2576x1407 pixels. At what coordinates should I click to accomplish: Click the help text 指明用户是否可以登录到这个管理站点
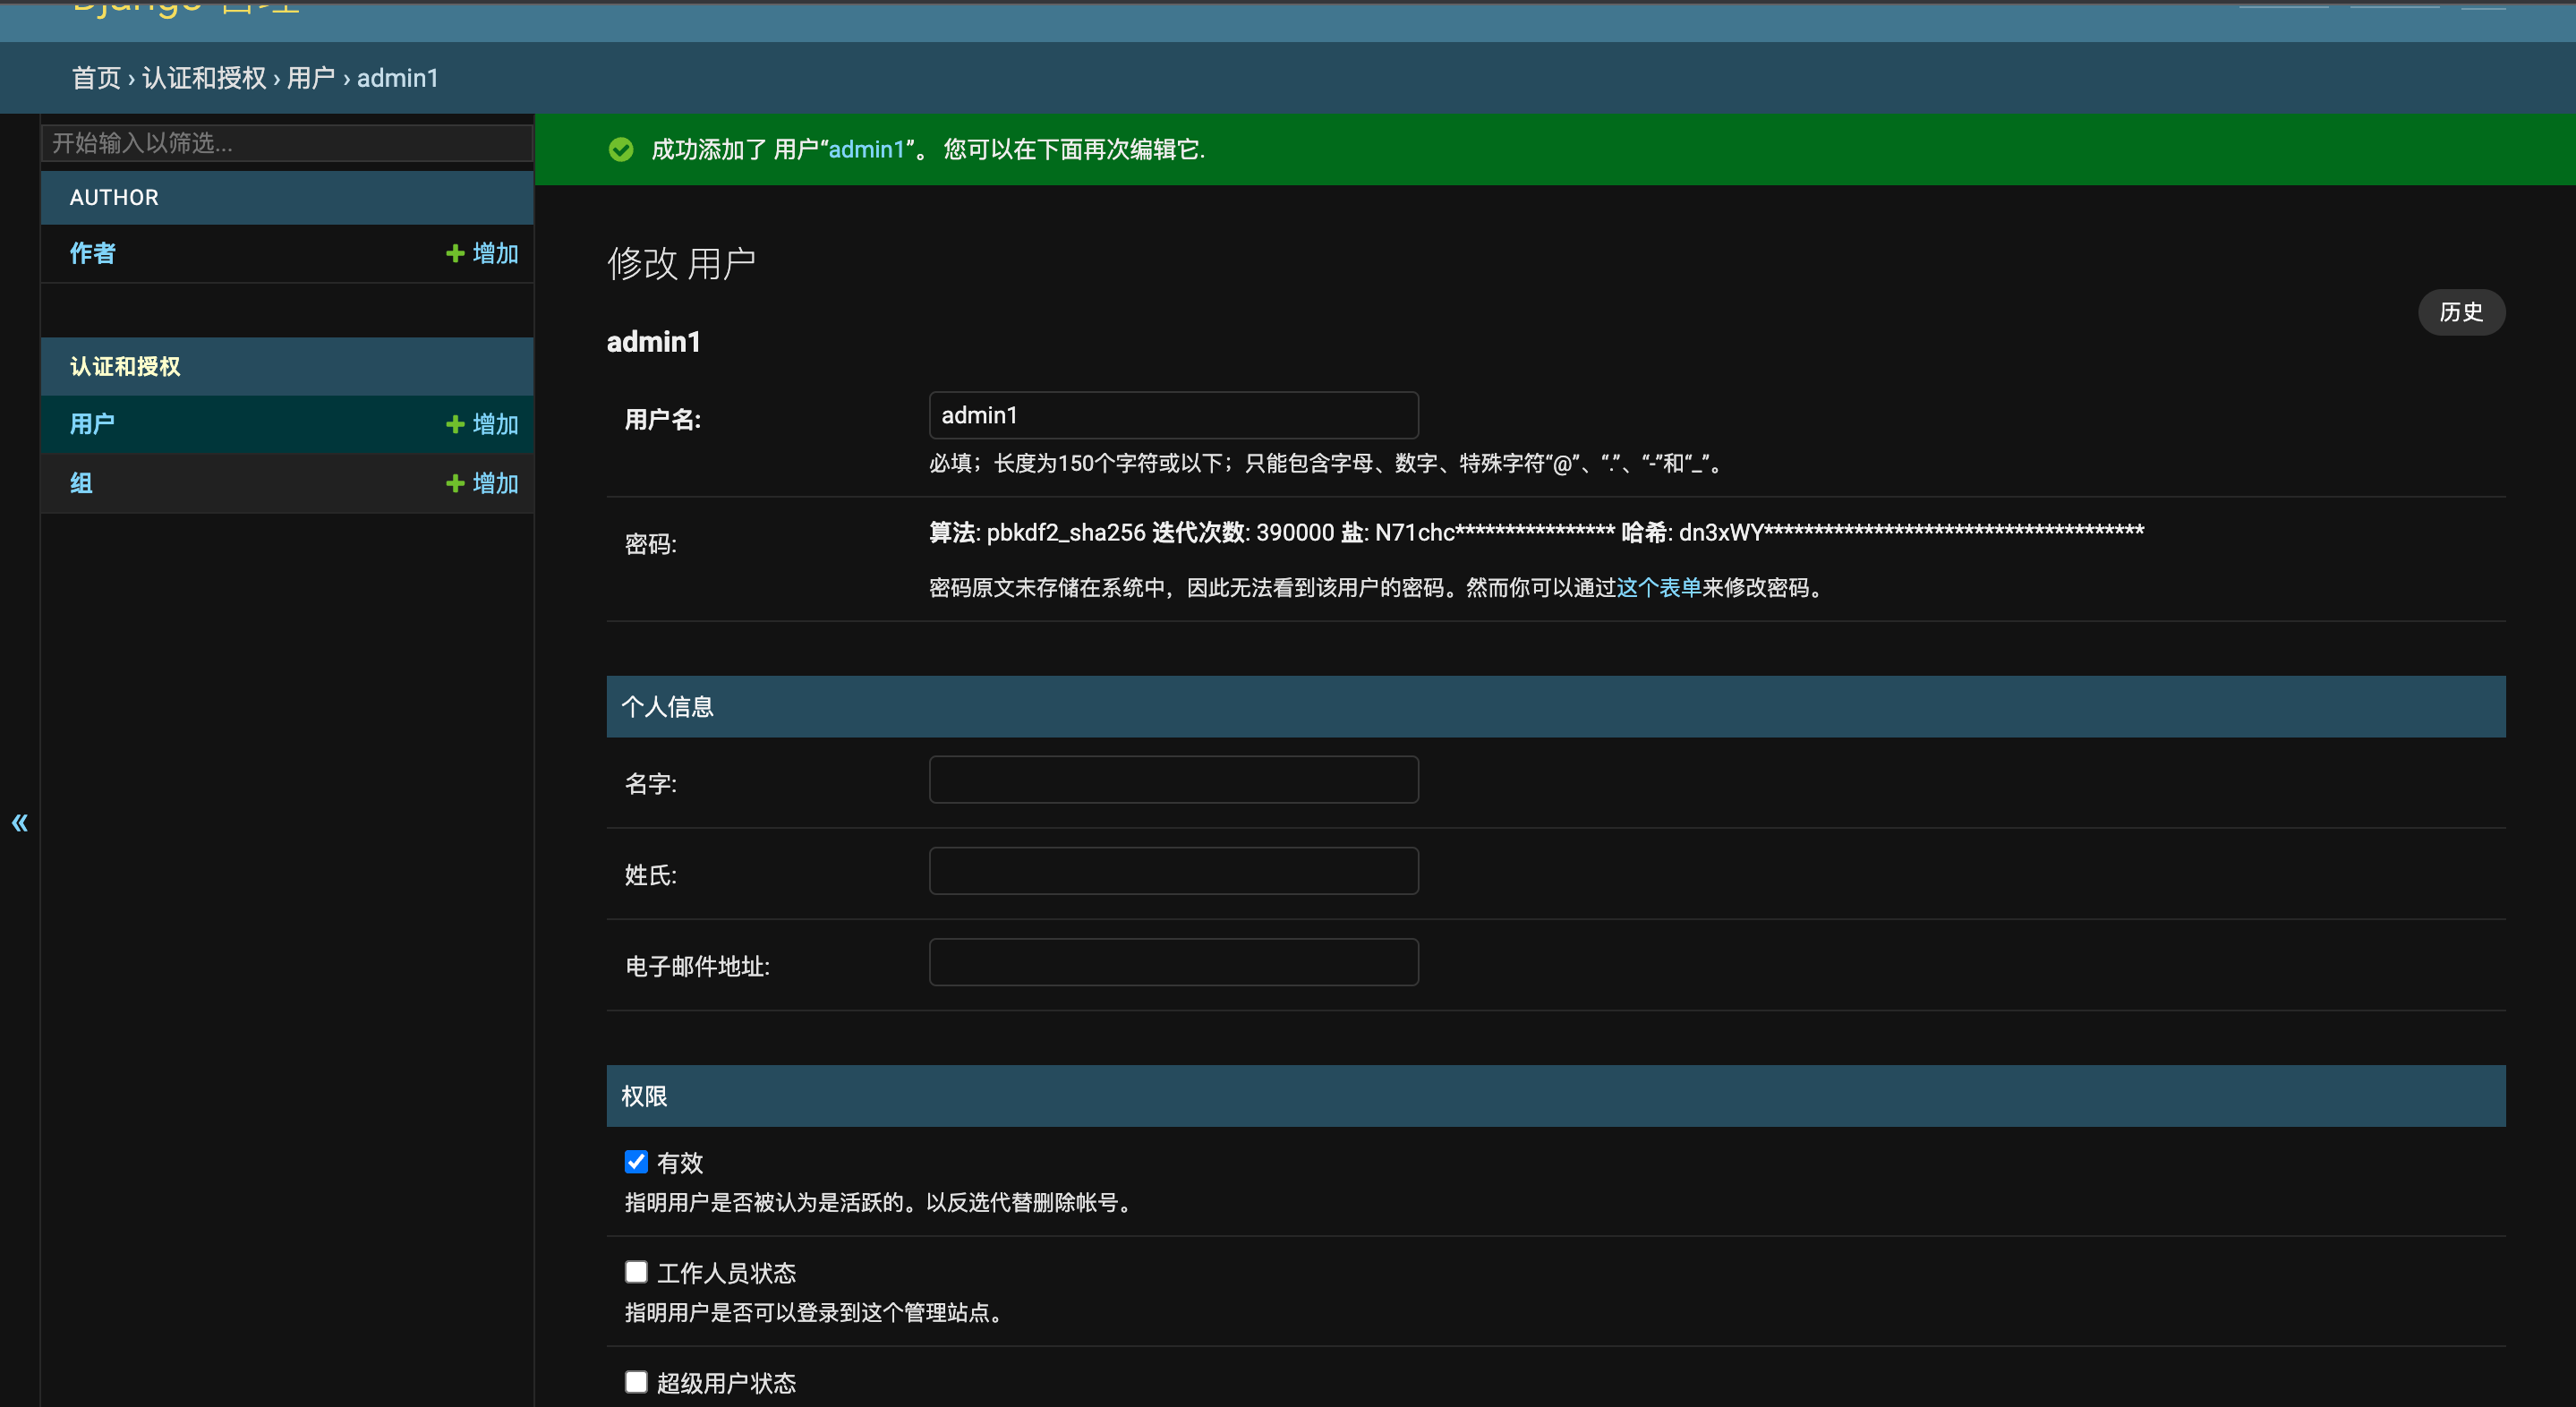[x=814, y=1312]
